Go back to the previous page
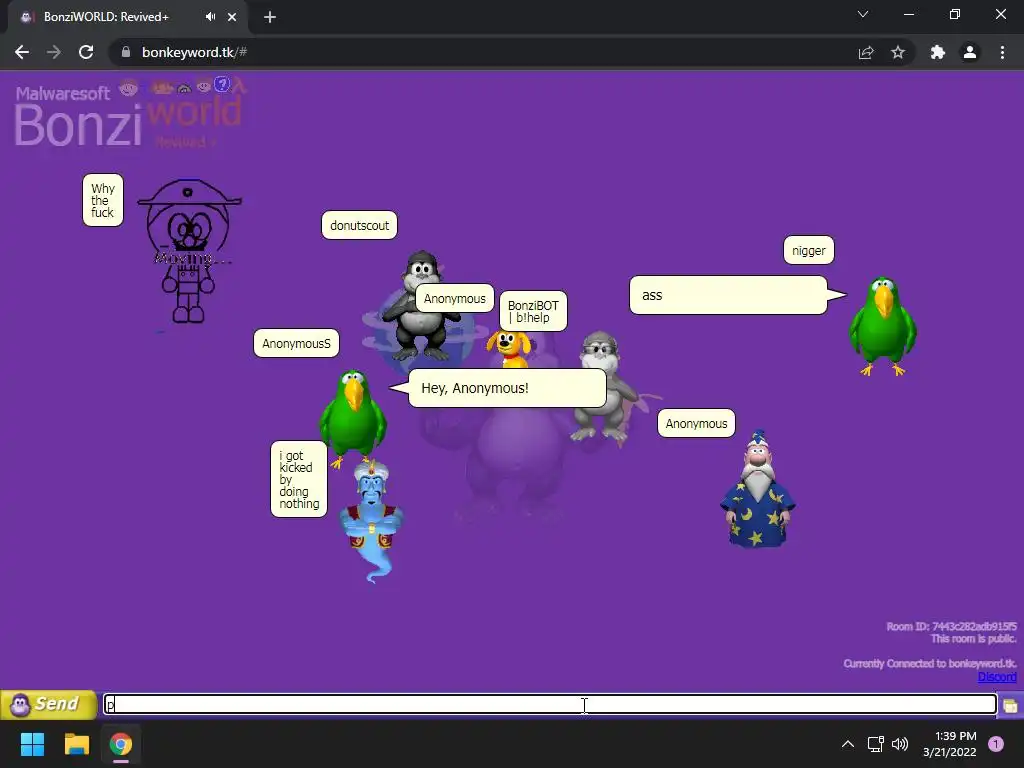Image resolution: width=1024 pixels, height=768 pixels. tap(22, 52)
